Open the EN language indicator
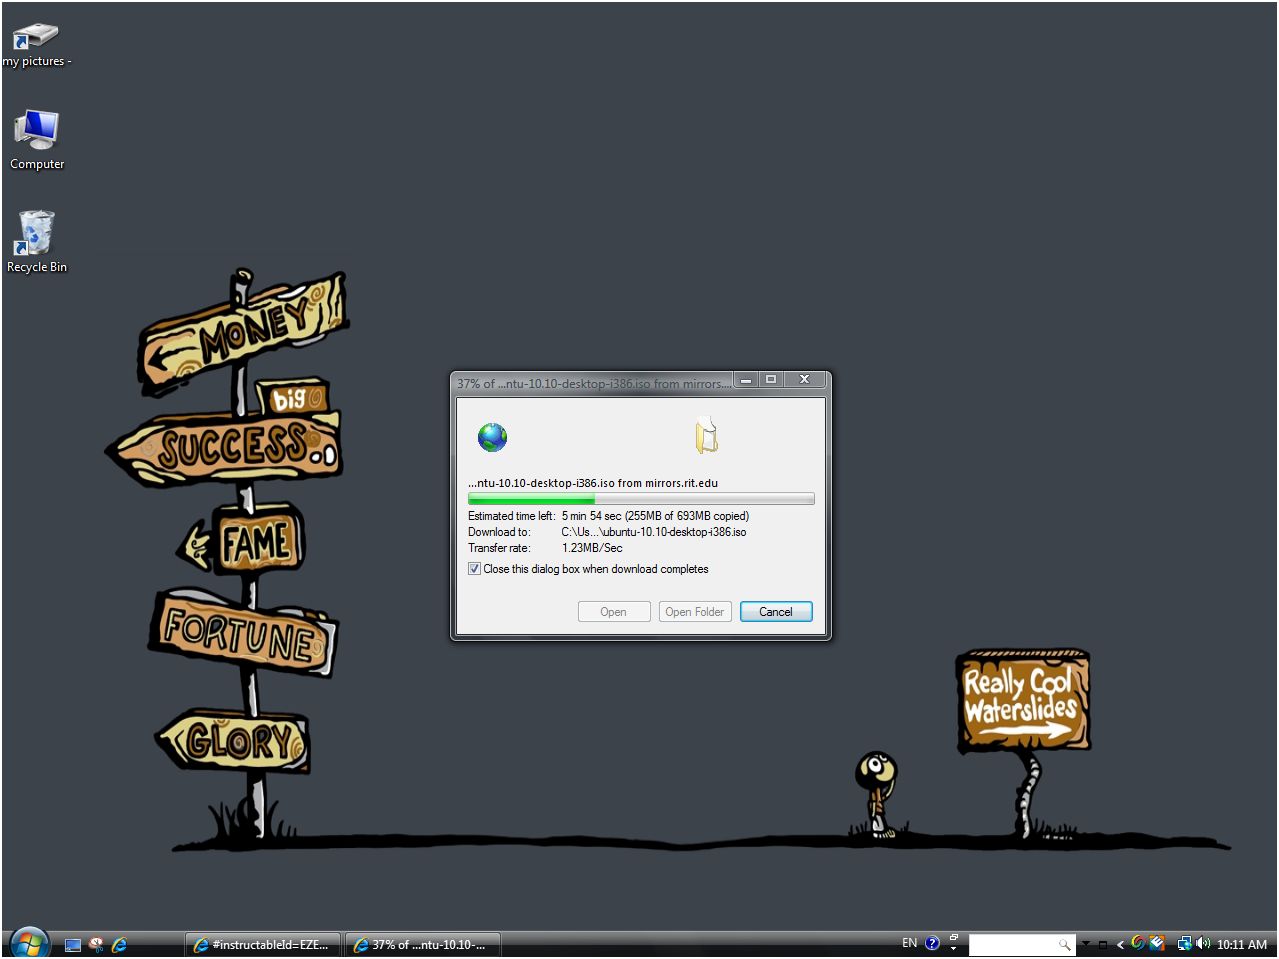1279x959 pixels. coord(909,943)
